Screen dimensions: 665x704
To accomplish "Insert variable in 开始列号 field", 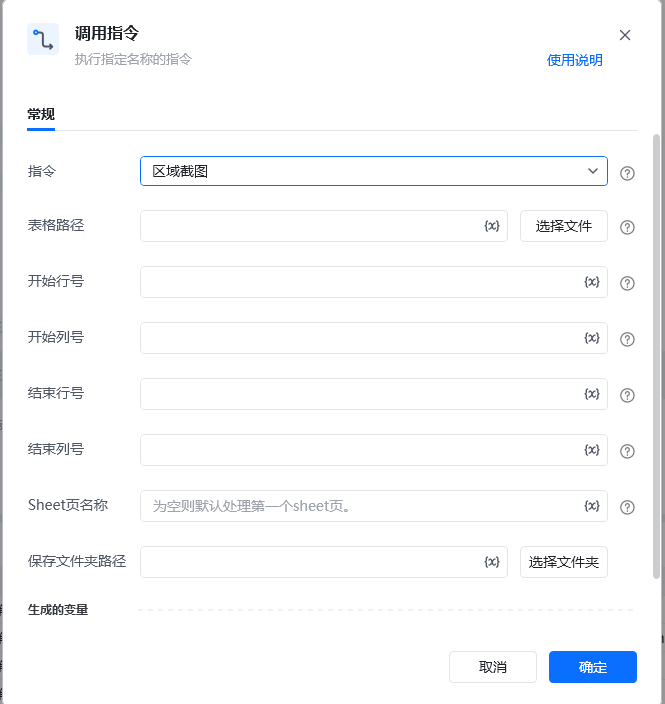I will pos(592,338).
